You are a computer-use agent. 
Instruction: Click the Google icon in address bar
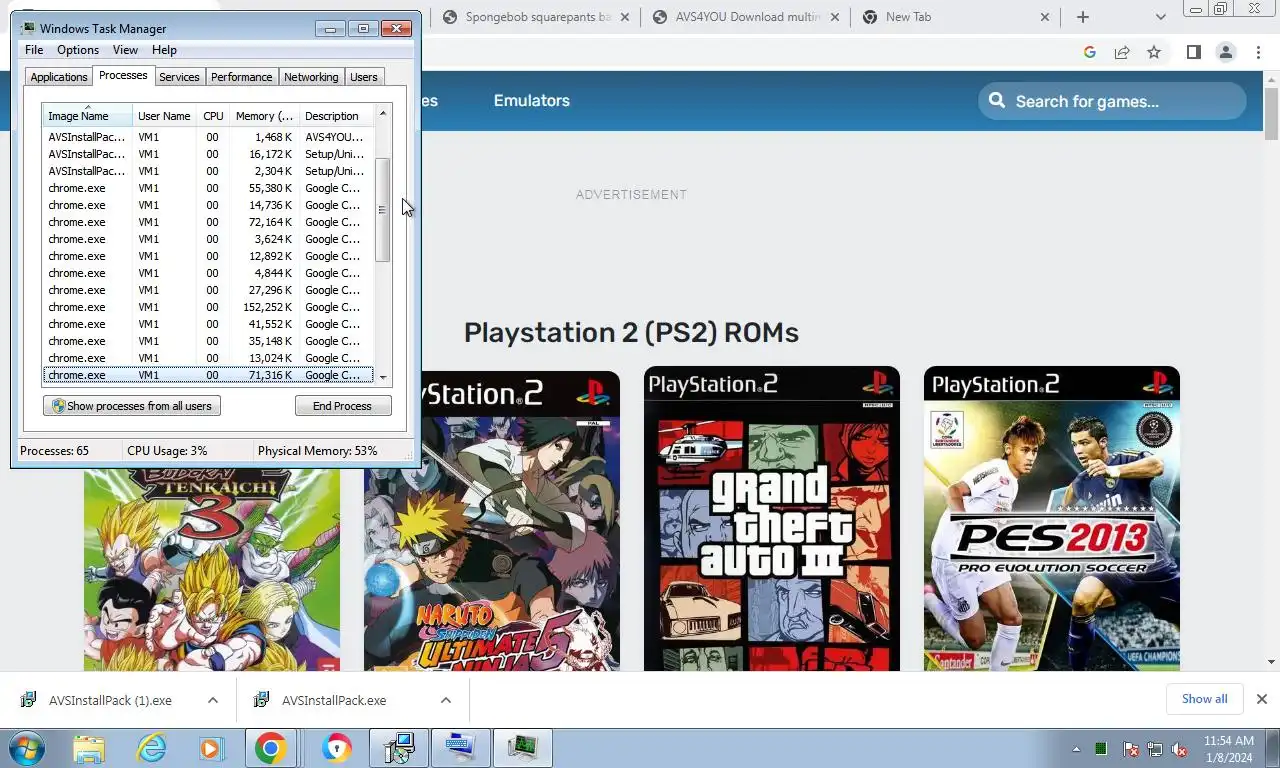tap(1090, 52)
